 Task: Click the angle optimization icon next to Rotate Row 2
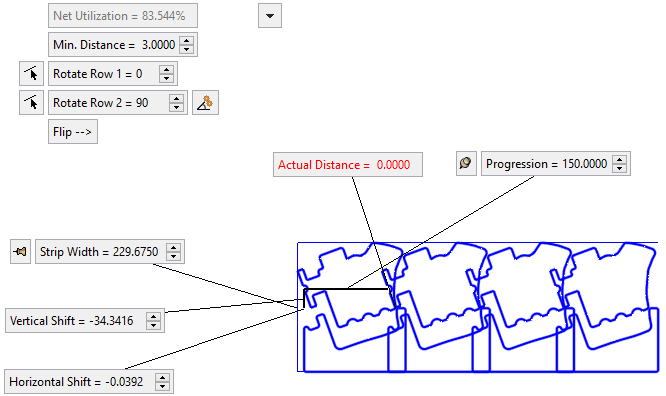click(206, 102)
